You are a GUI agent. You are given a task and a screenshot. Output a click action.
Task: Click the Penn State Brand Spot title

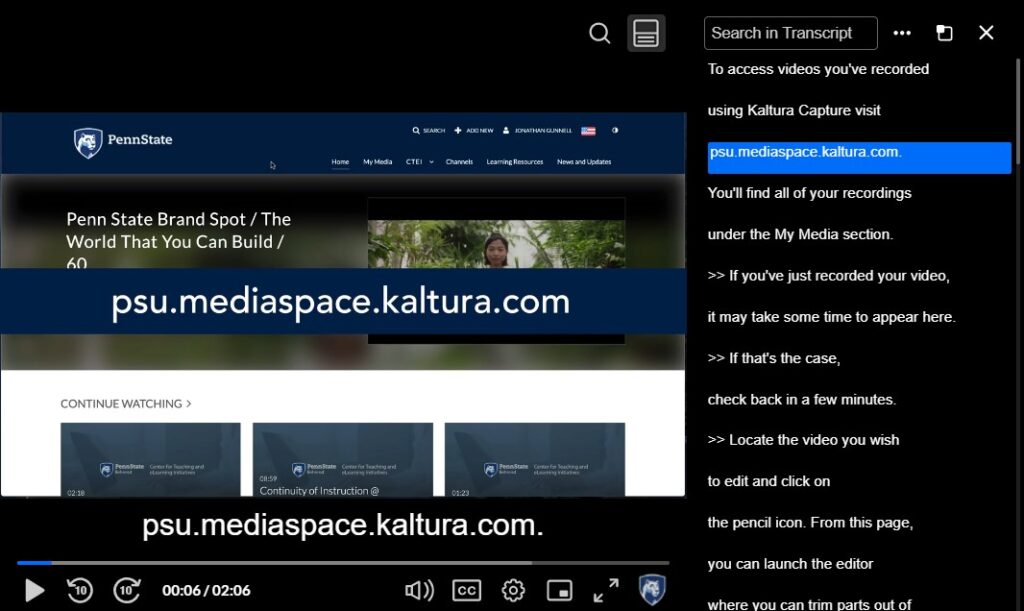click(178, 238)
